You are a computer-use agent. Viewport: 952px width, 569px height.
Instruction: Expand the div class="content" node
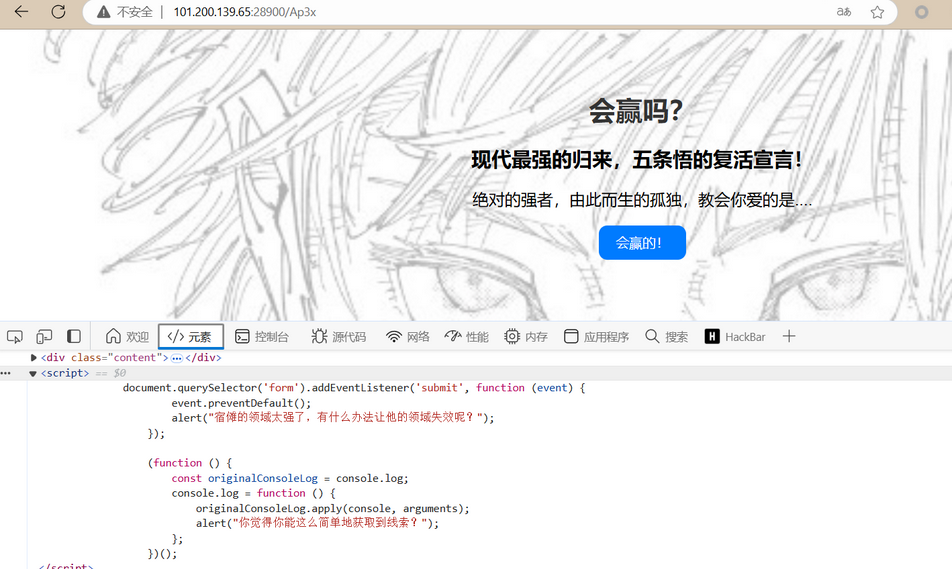pos(34,358)
